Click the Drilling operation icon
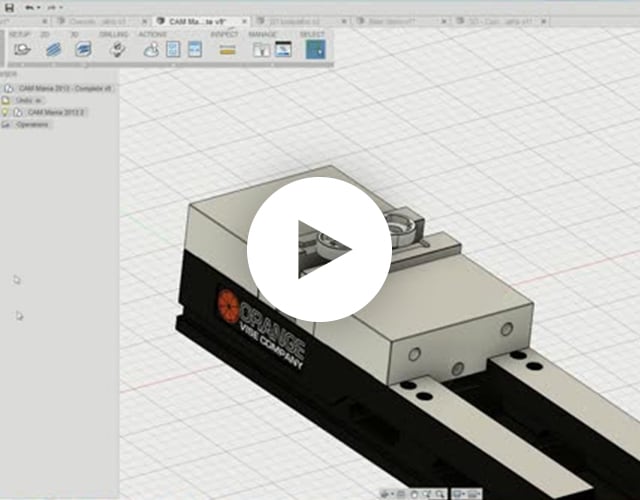The image size is (640, 500). coord(118,49)
